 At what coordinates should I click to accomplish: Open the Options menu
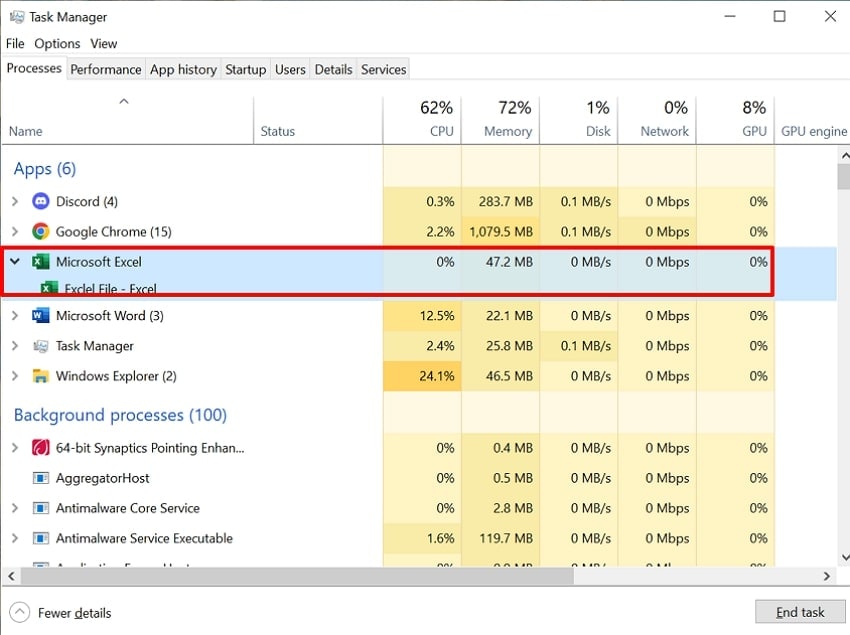click(x=57, y=44)
